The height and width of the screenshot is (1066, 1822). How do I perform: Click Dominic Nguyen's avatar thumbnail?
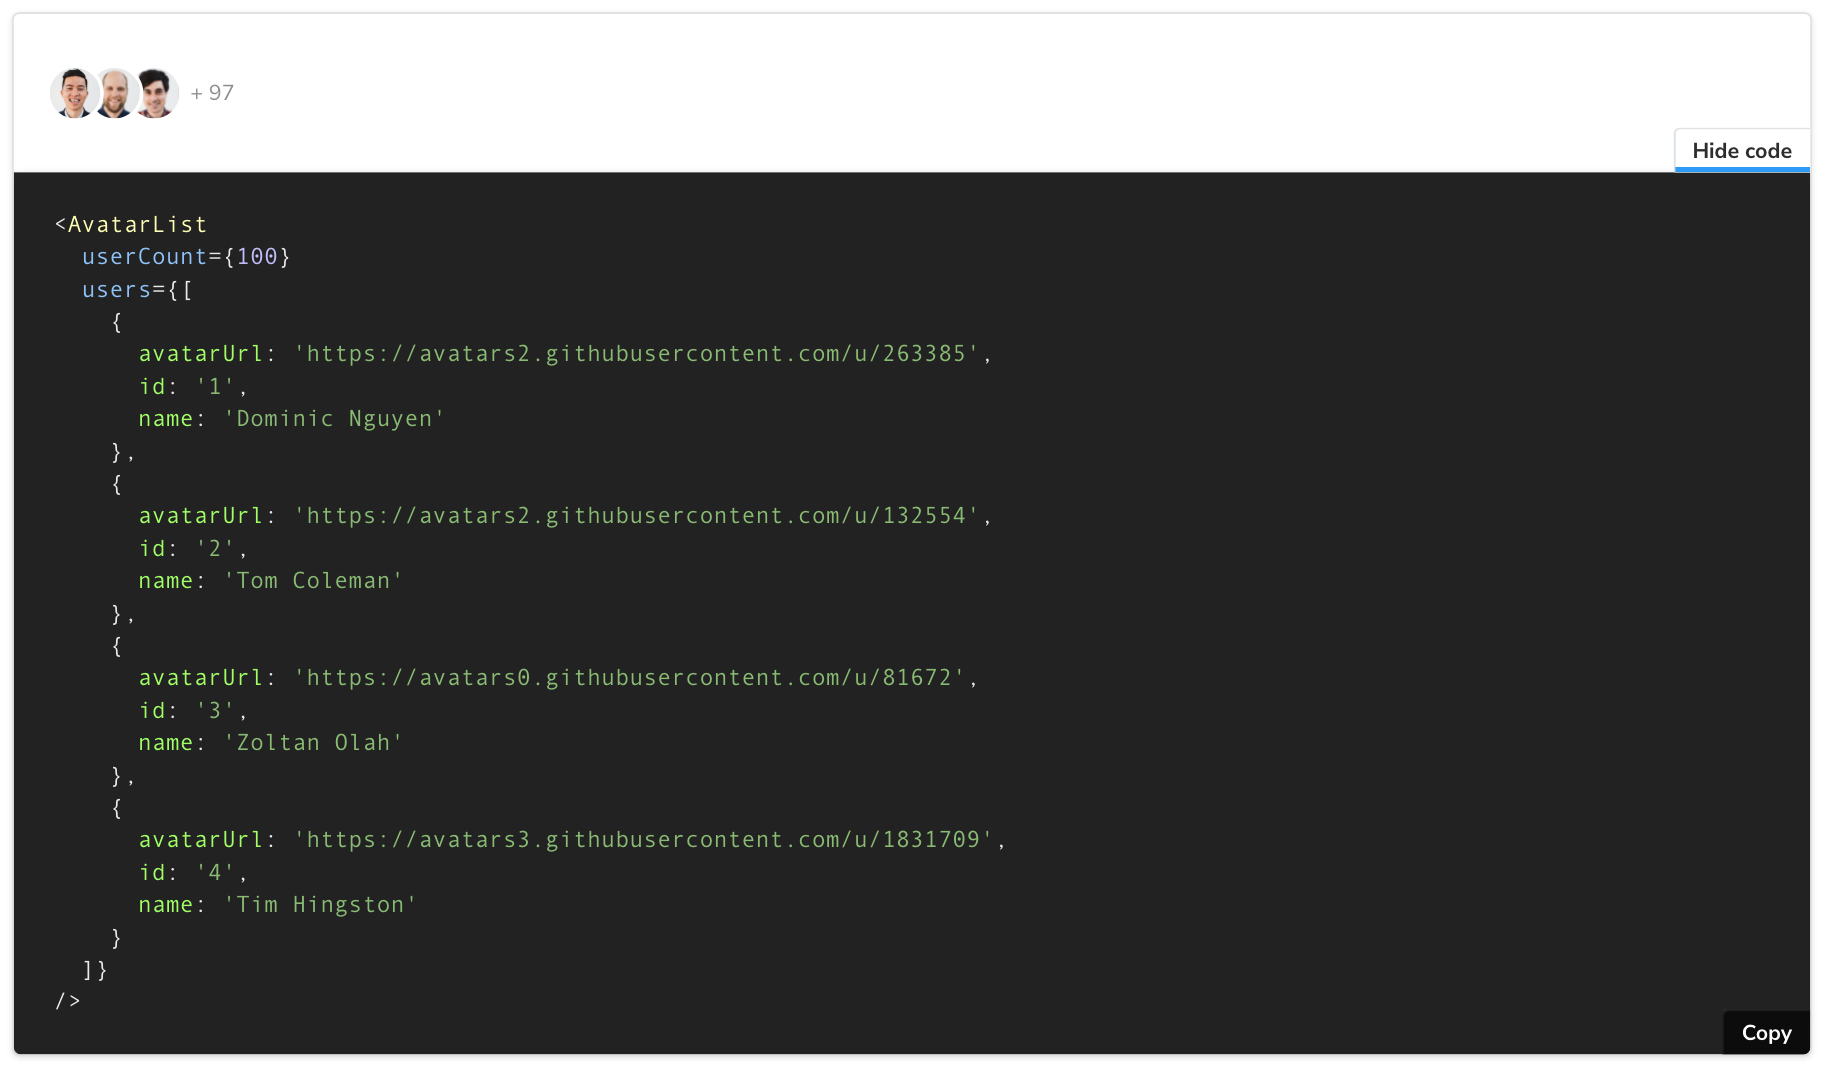(x=73, y=92)
